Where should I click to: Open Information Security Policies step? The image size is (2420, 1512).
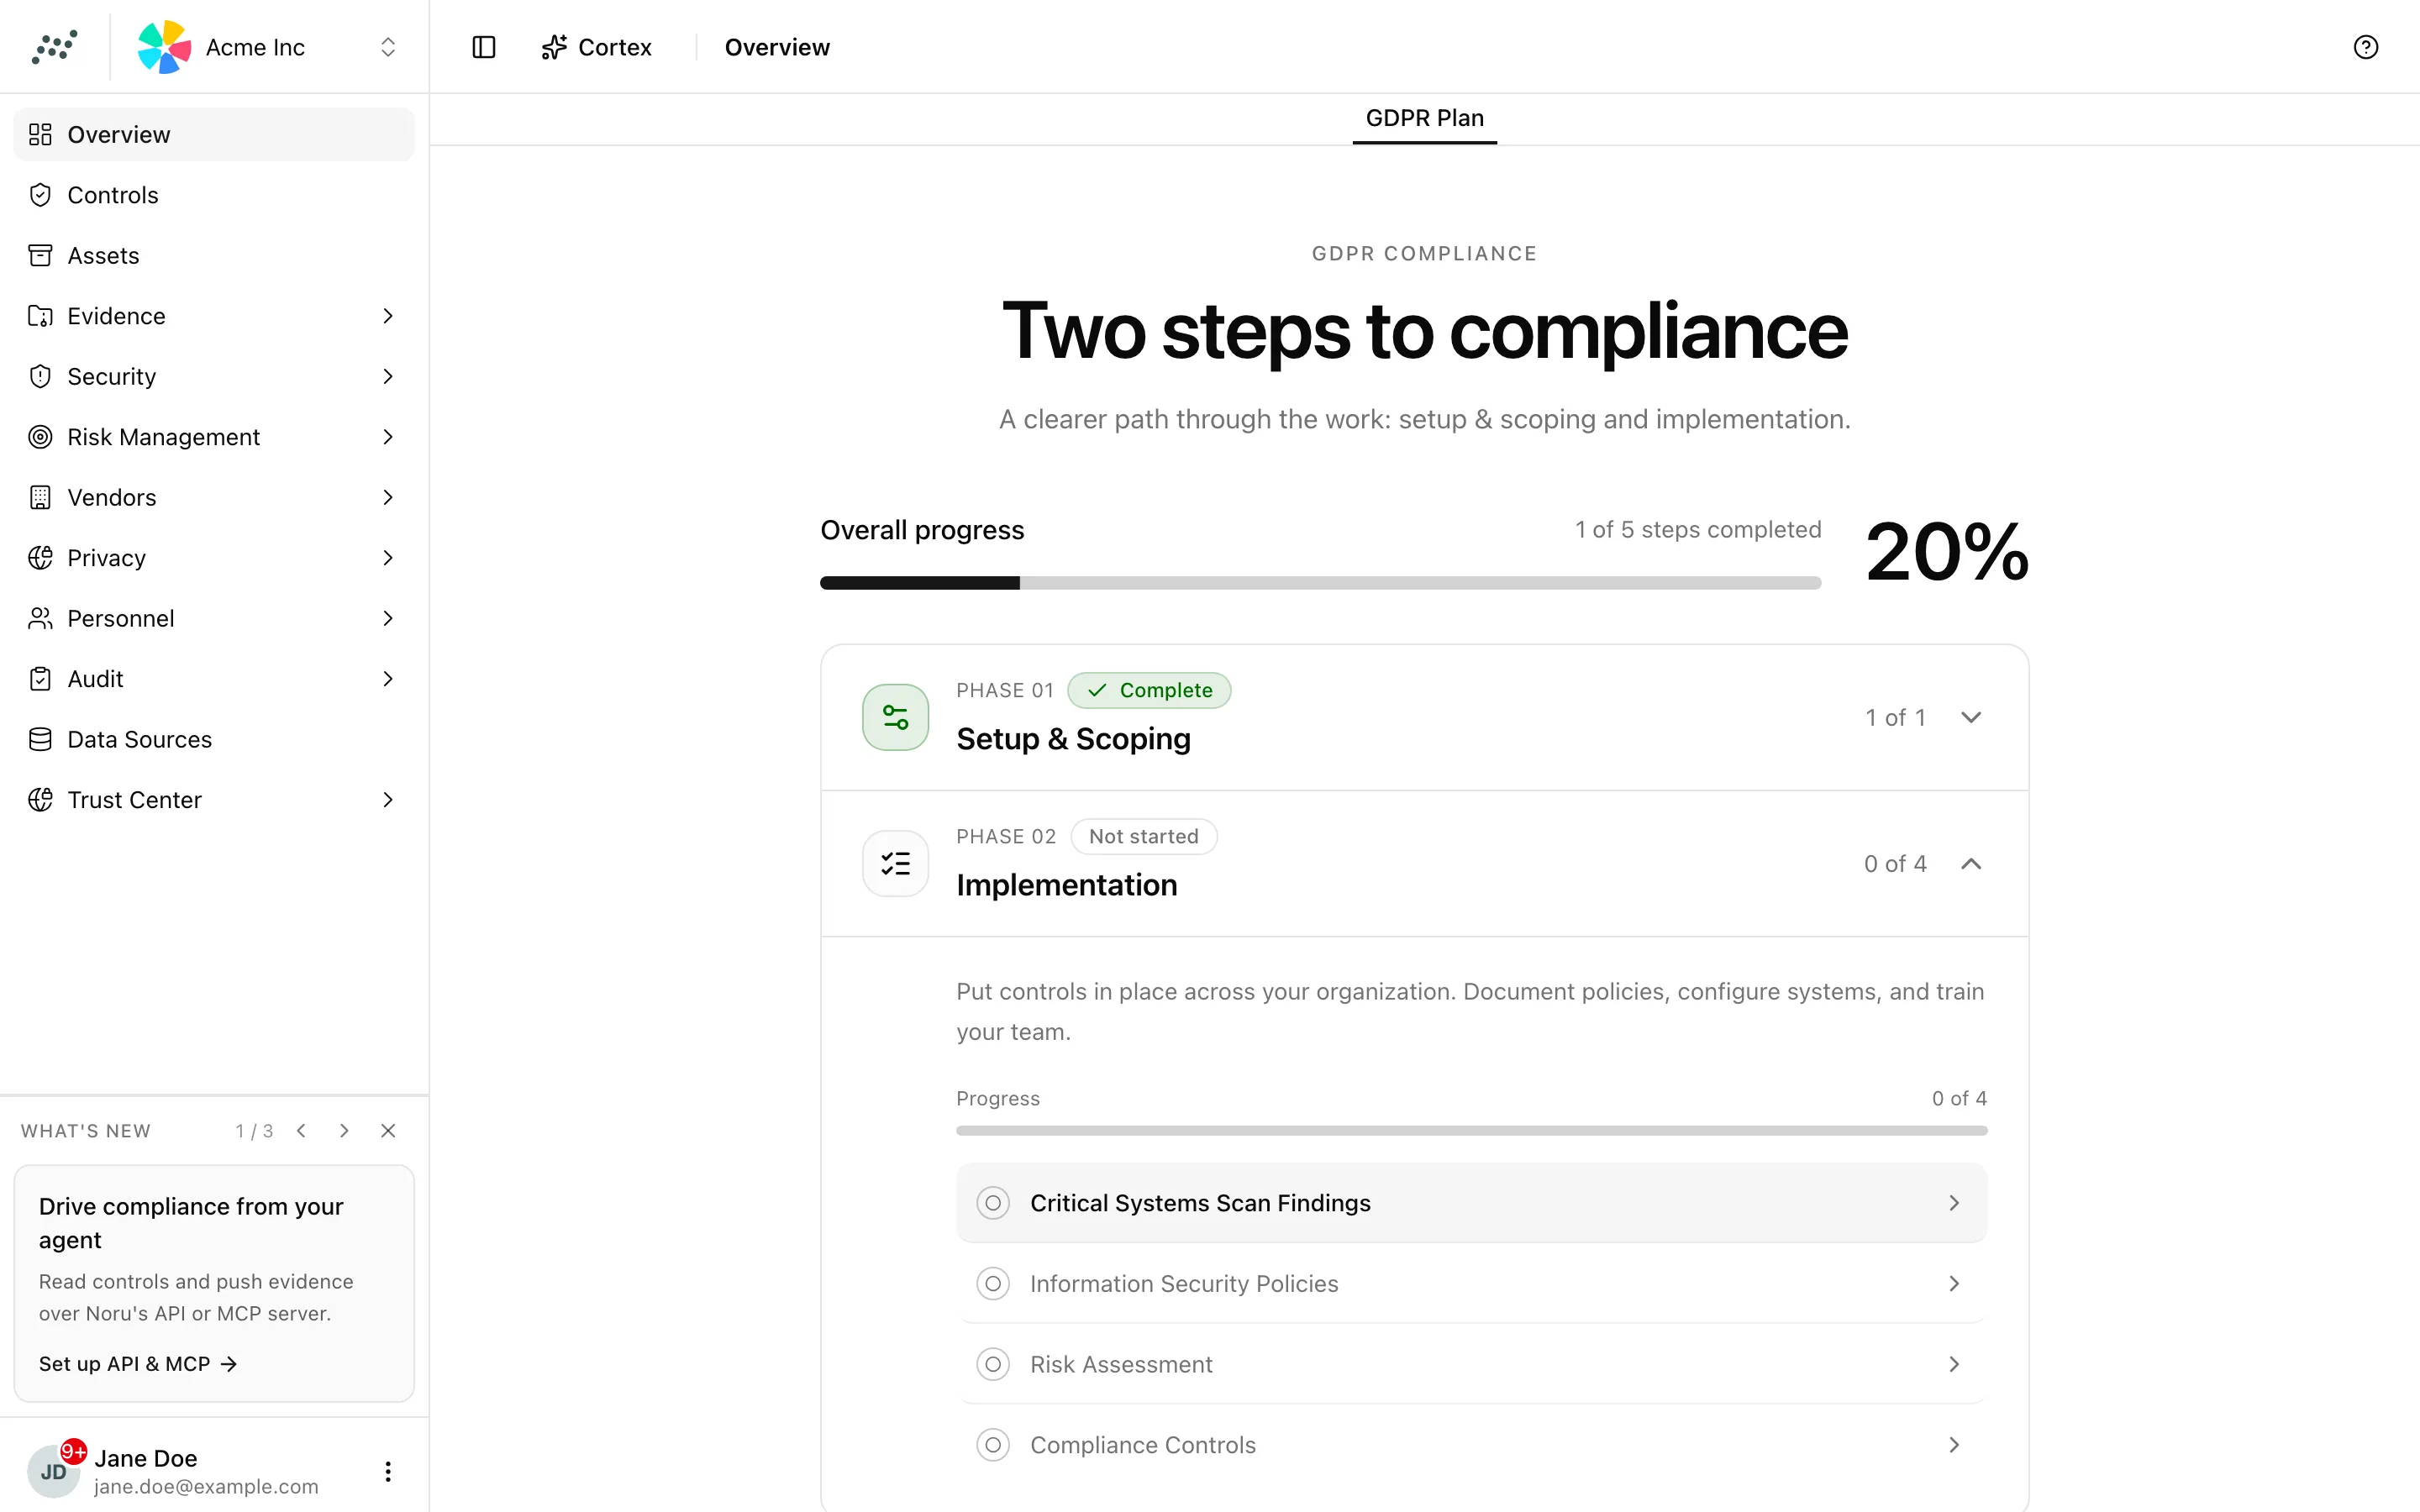pyautogui.click(x=1471, y=1283)
